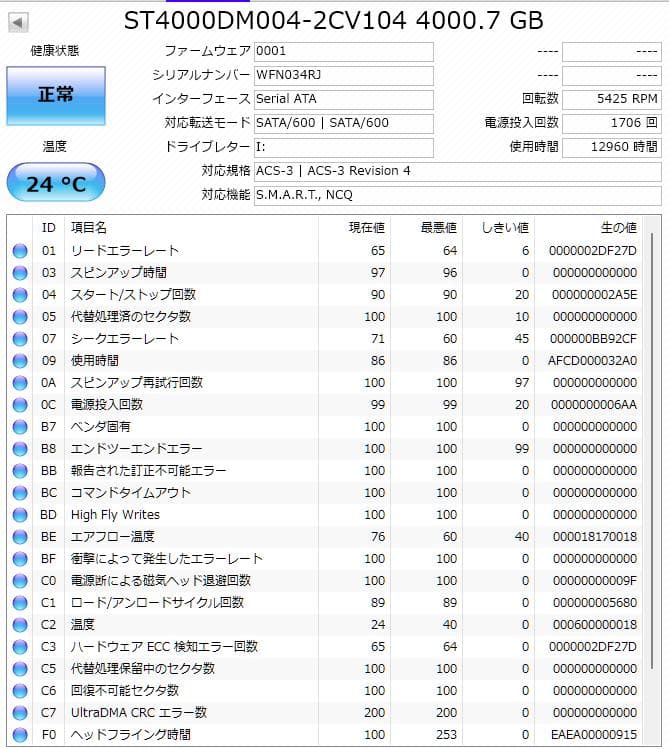This screenshot has height=749, width=669.
Task: Select the エンドツーエンドエラー row name
Action: click(x=137, y=449)
